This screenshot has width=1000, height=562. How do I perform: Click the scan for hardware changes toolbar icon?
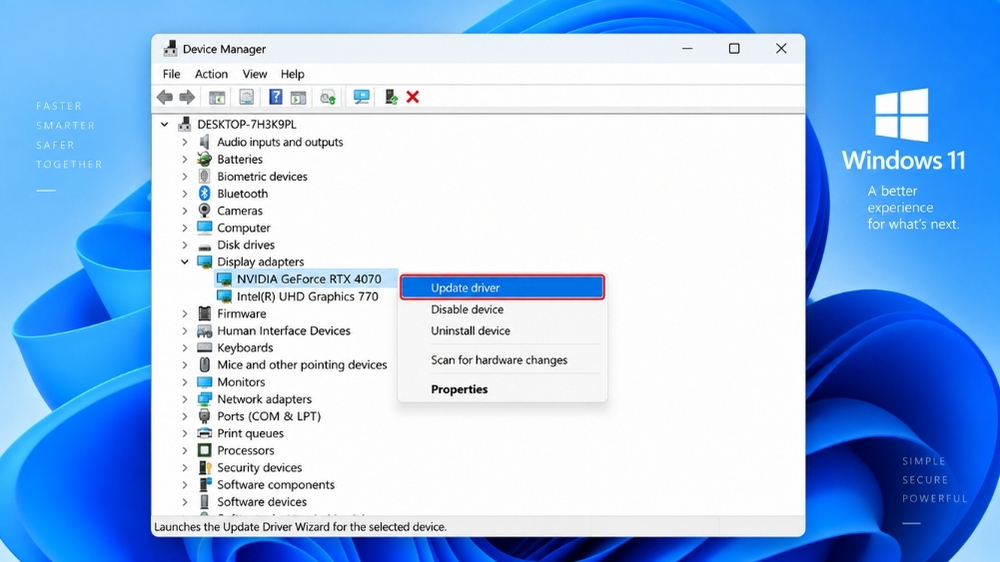328,97
